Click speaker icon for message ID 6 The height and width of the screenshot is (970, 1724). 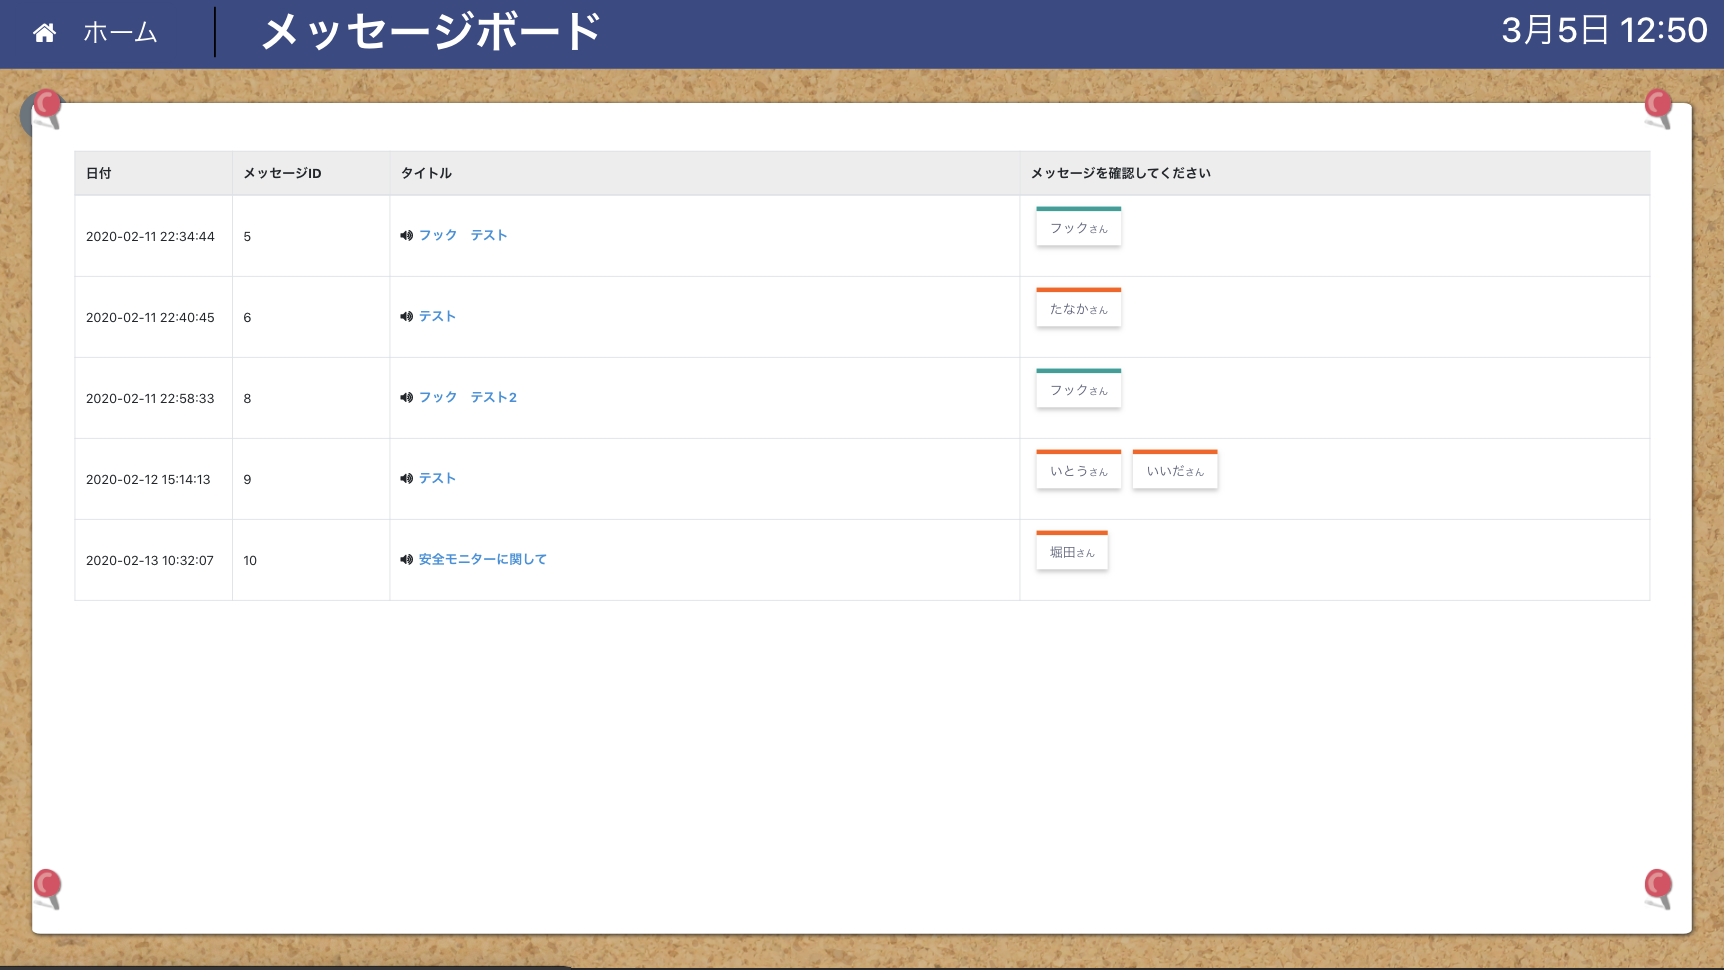point(406,317)
